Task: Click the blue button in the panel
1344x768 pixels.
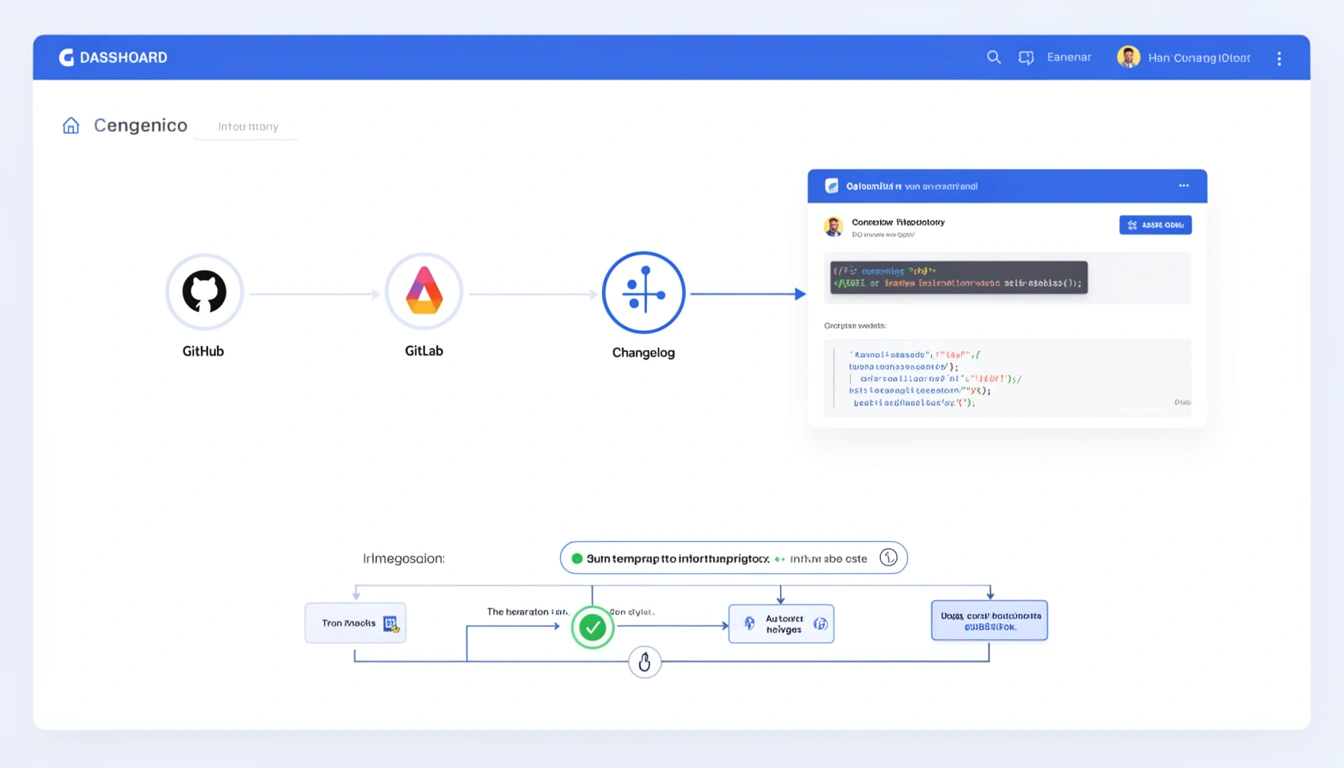Action: tap(1155, 225)
